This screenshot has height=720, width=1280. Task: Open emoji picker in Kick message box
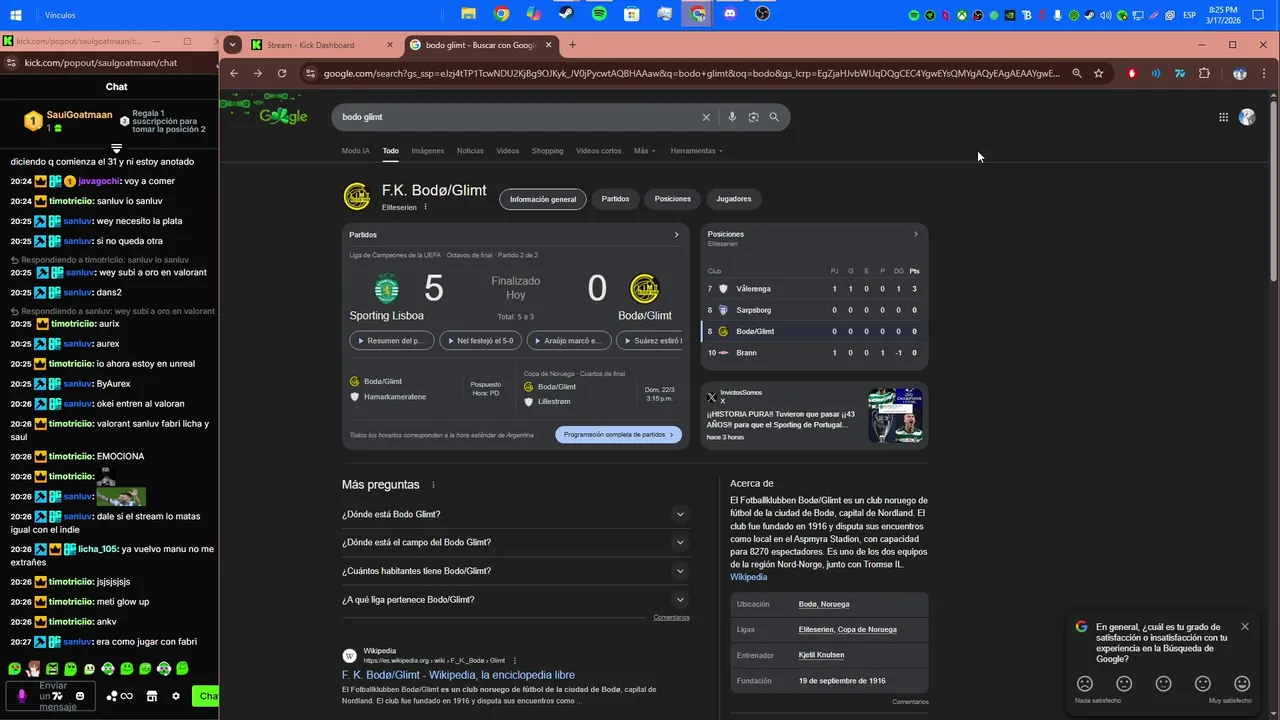click(x=81, y=696)
